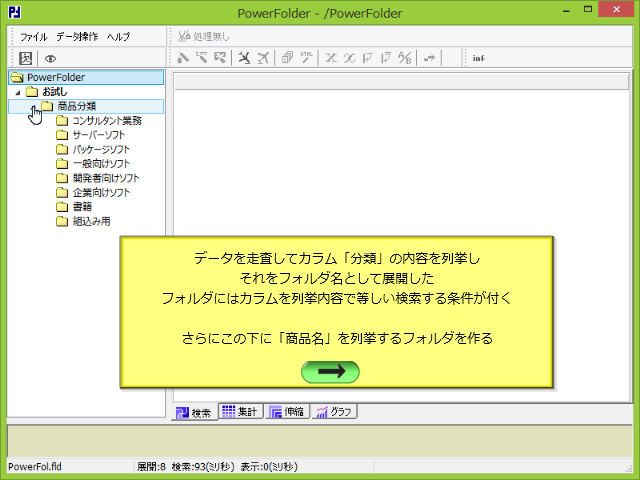This screenshot has width=640, height=480.
Task: Select the 一般向けソフト folder
Action: [101, 164]
